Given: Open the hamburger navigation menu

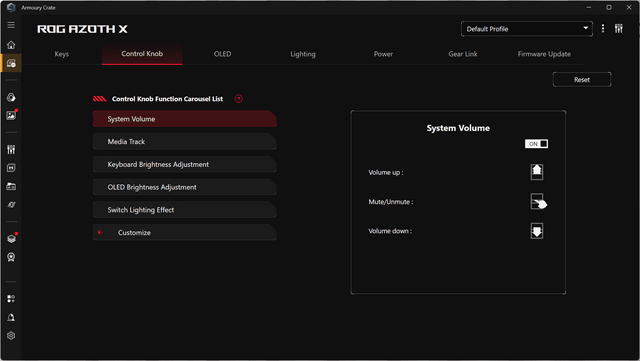Looking at the screenshot, I should coord(11,25).
